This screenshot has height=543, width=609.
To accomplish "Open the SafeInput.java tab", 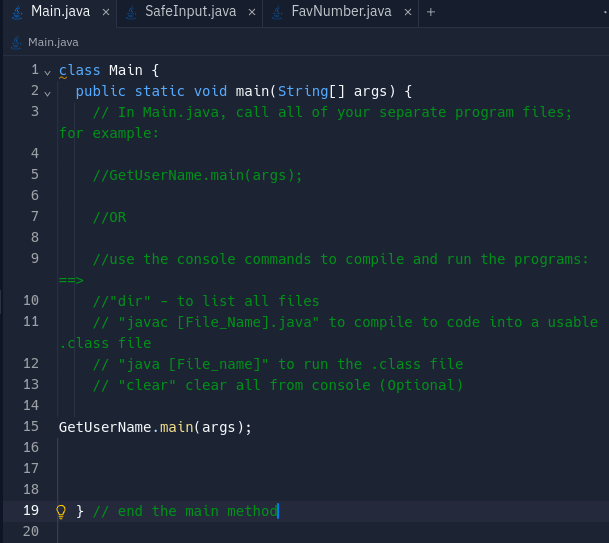I will click(190, 12).
